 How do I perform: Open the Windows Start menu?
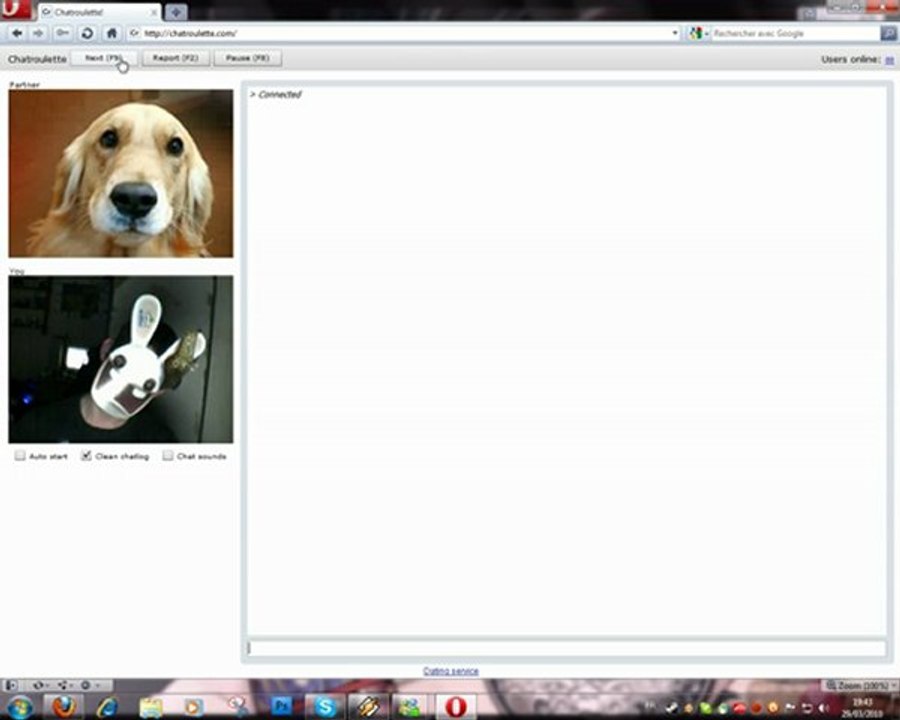19,707
